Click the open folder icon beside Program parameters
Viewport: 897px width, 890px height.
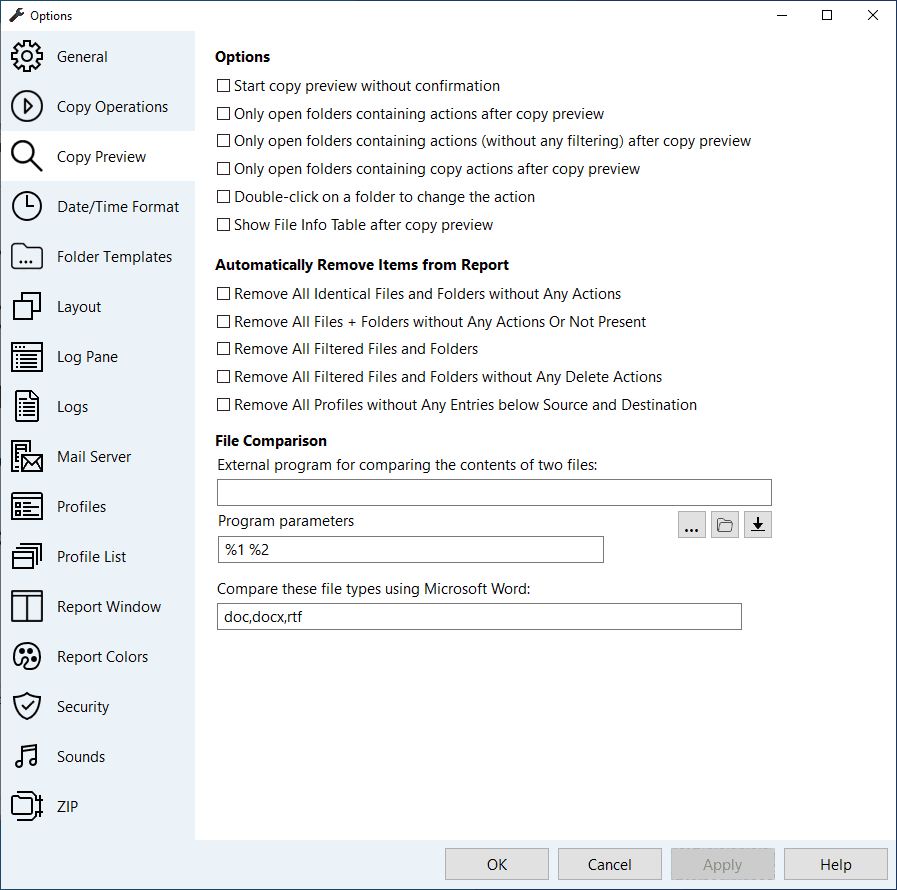click(724, 524)
